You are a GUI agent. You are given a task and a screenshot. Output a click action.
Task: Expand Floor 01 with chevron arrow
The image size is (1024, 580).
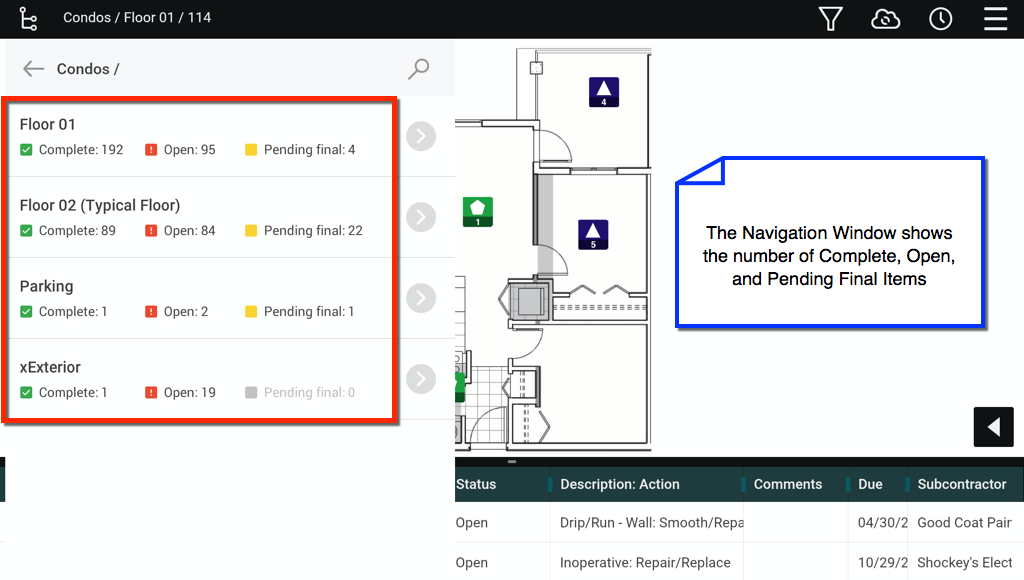[421, 136]
